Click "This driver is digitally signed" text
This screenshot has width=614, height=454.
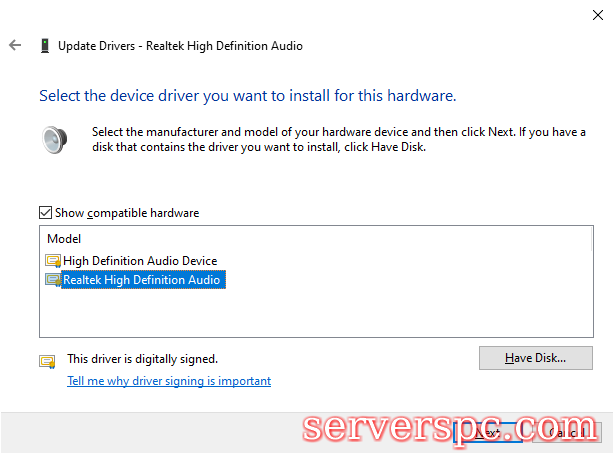(x=142, y=358)
